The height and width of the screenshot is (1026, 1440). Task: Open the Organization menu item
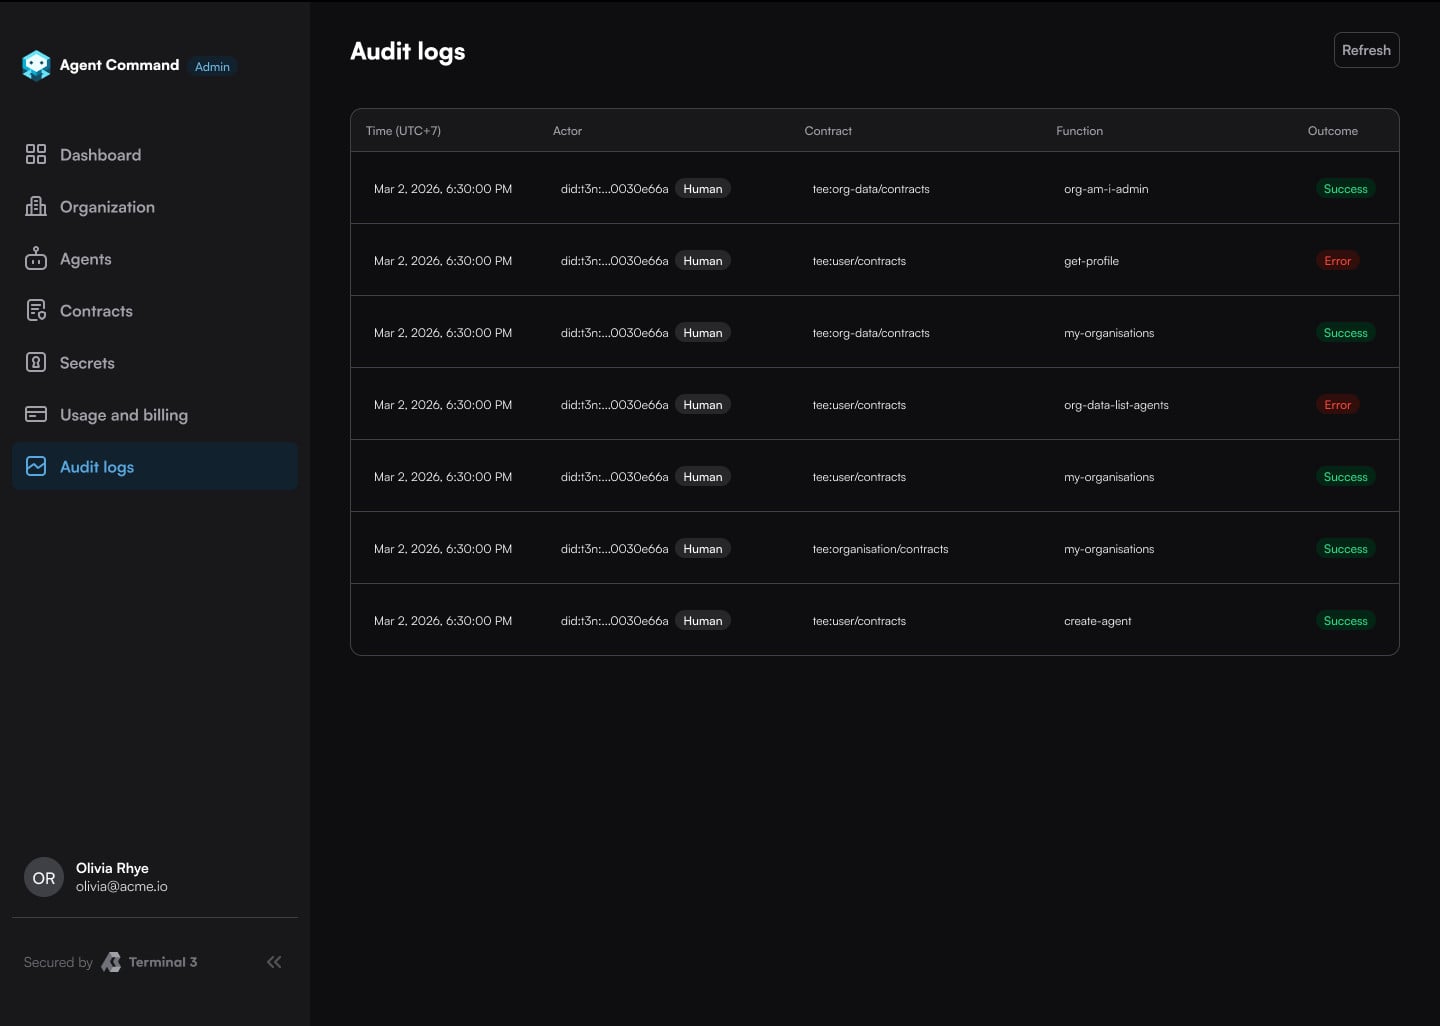tap(155, 206)
